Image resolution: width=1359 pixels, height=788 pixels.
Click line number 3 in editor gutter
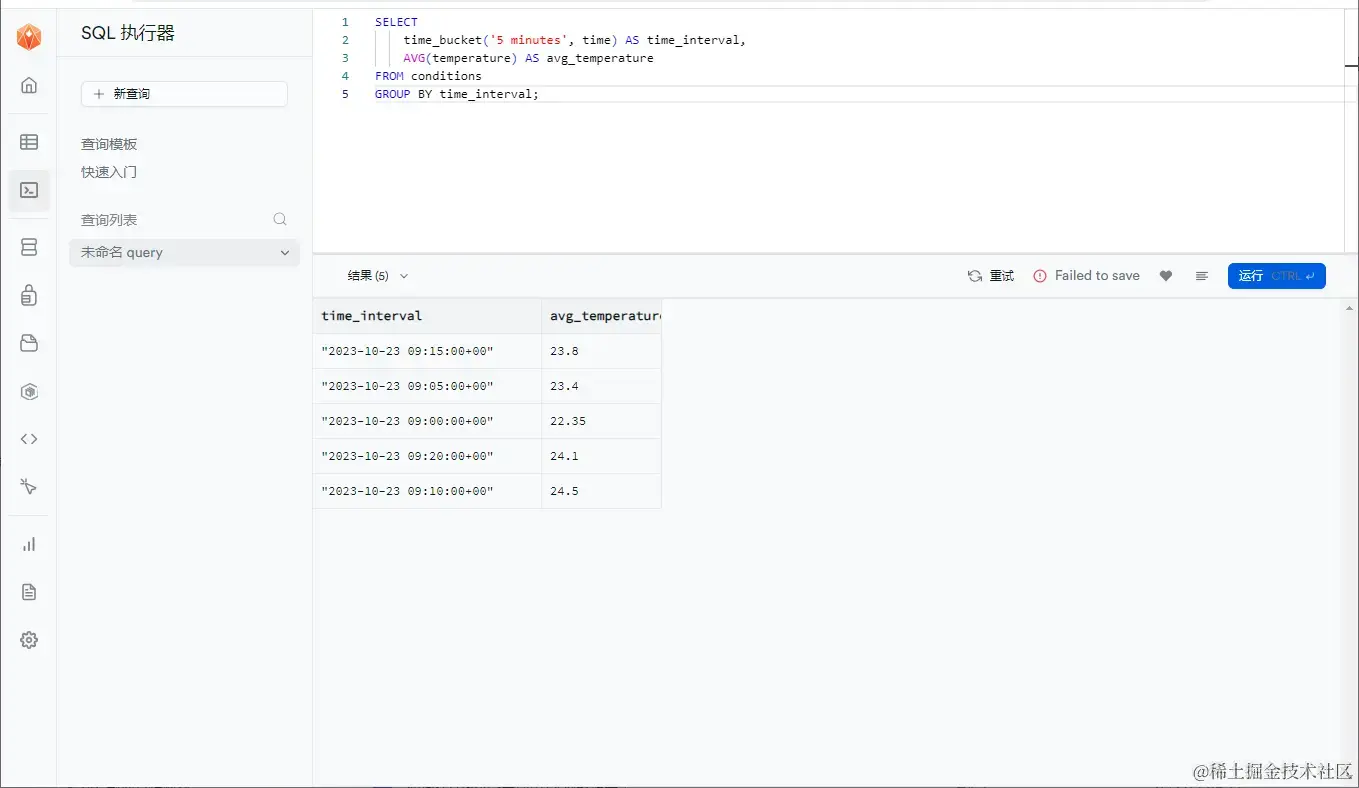pyautogui.click(x=345, y=58)
